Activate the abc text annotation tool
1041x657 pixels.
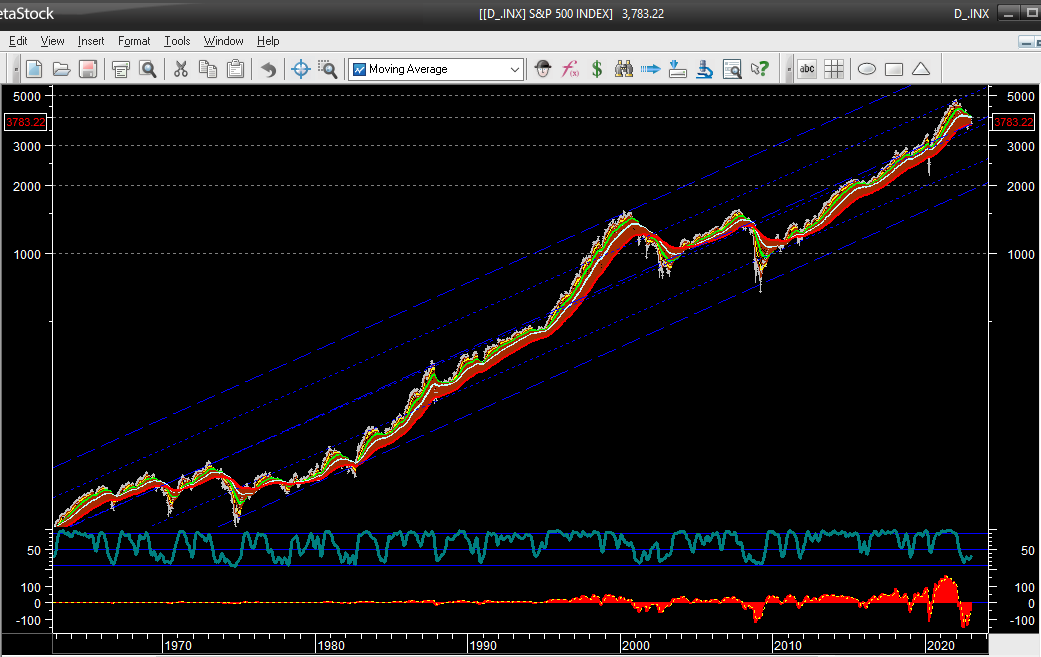[807, 69]
